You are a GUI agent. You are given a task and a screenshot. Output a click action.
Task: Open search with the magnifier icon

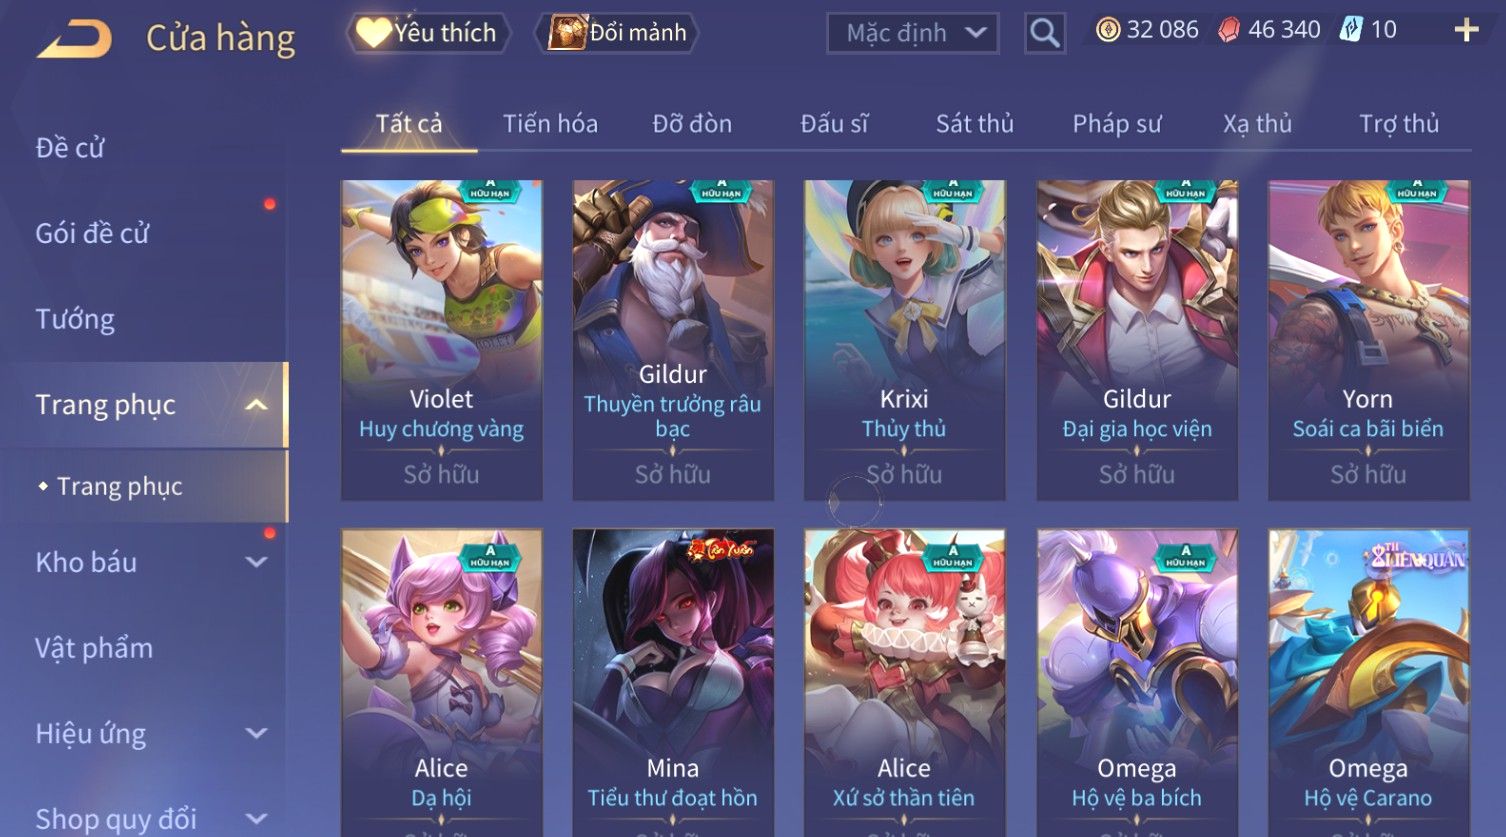coord(1044,33)
